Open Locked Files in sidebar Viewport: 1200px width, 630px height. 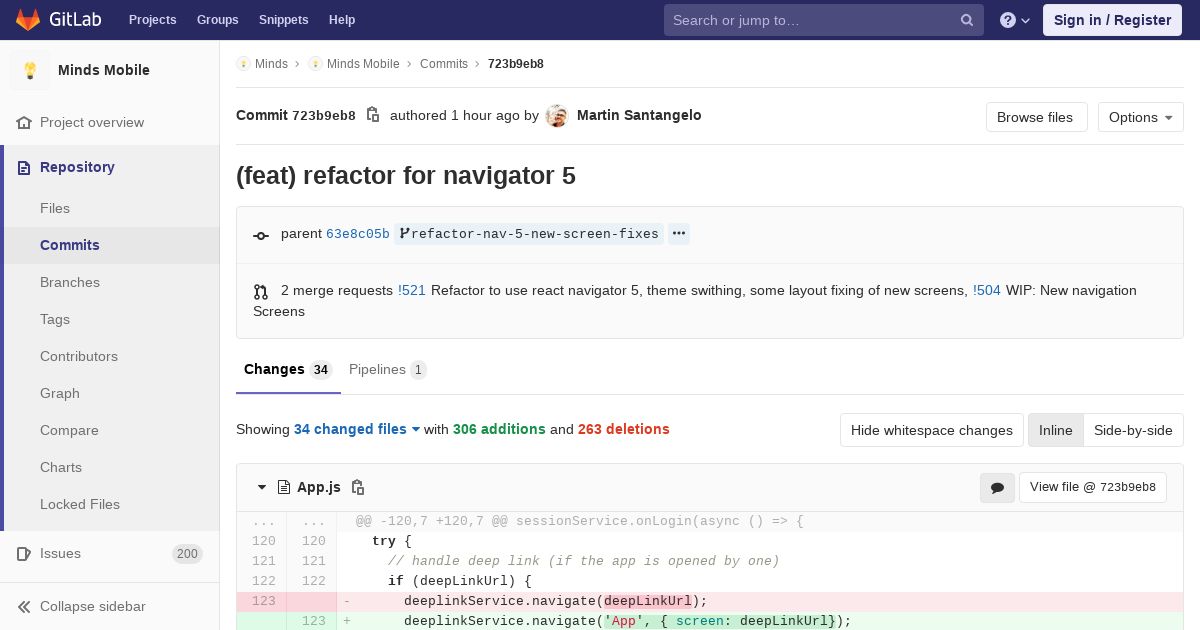click(x=80, y=505)
